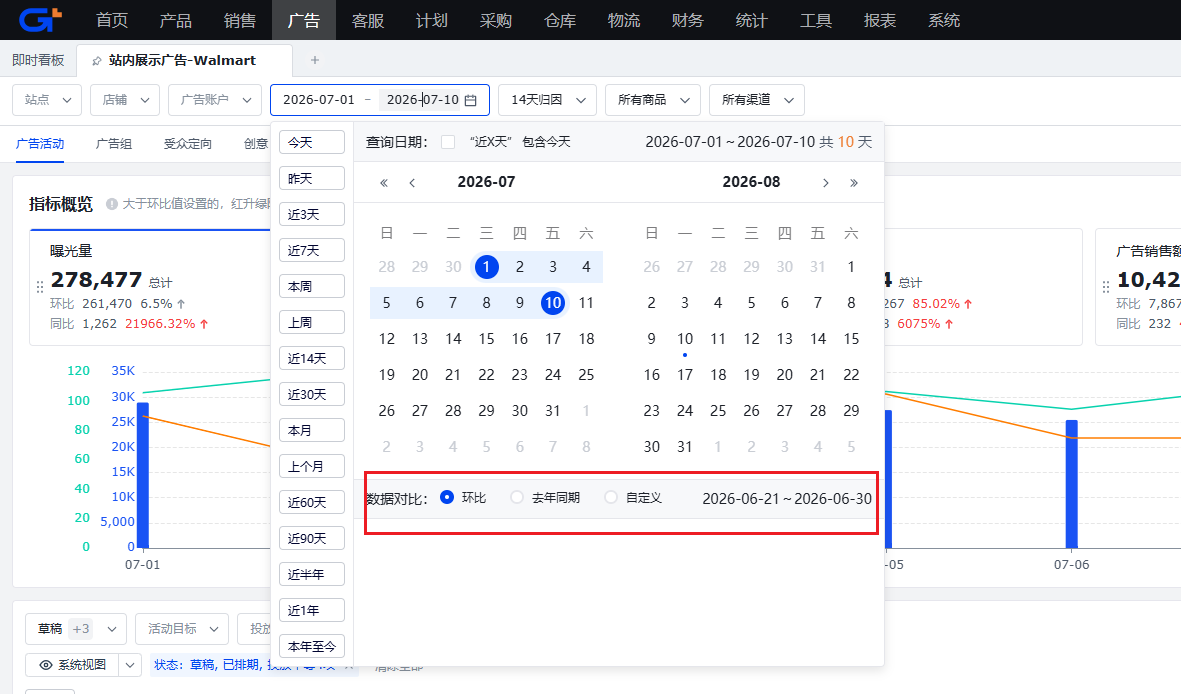Image resolution: width=1181 pixels, height=694 pixels.
Task: Add a new tab with plus icon
Action: [315, 60]
